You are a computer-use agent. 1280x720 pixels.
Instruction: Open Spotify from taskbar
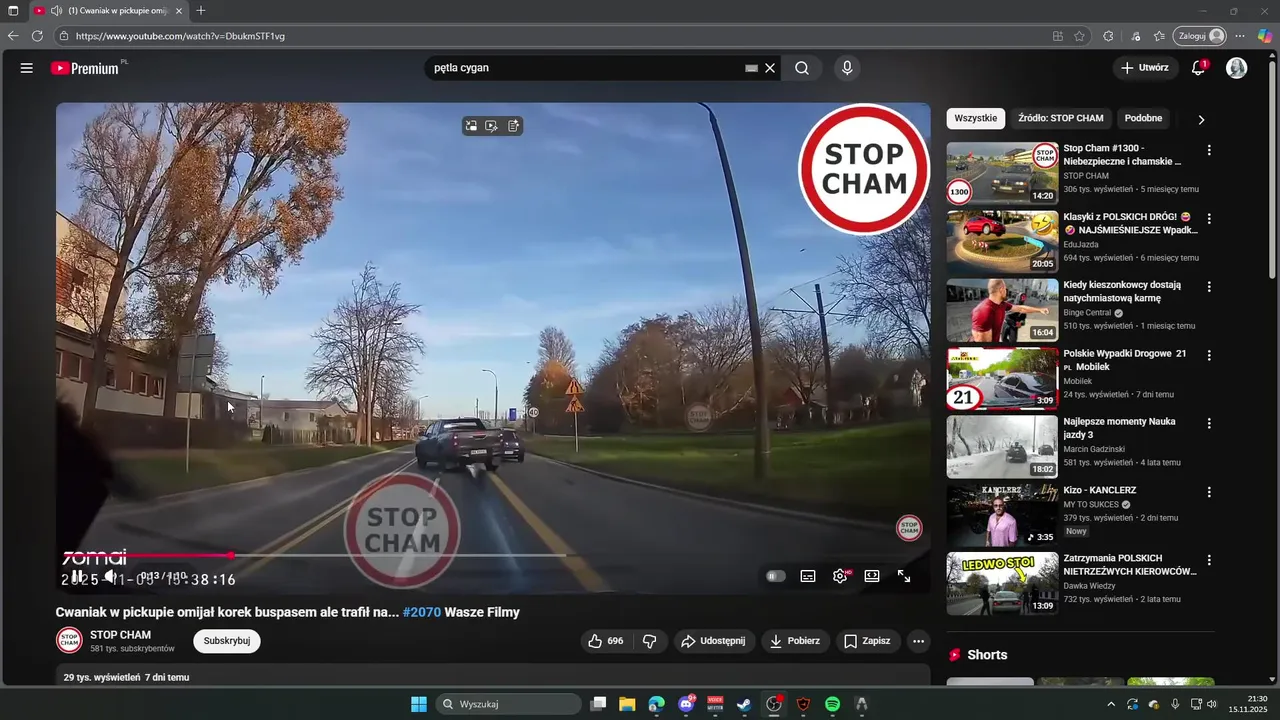point(832,704)
